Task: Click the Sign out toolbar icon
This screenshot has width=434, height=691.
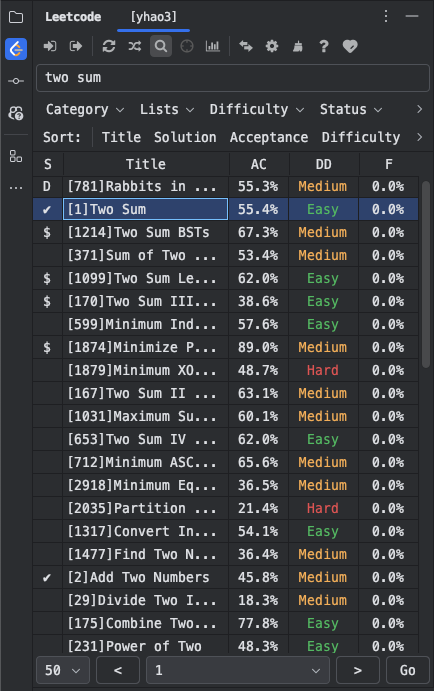Action: tap(76, 46)
